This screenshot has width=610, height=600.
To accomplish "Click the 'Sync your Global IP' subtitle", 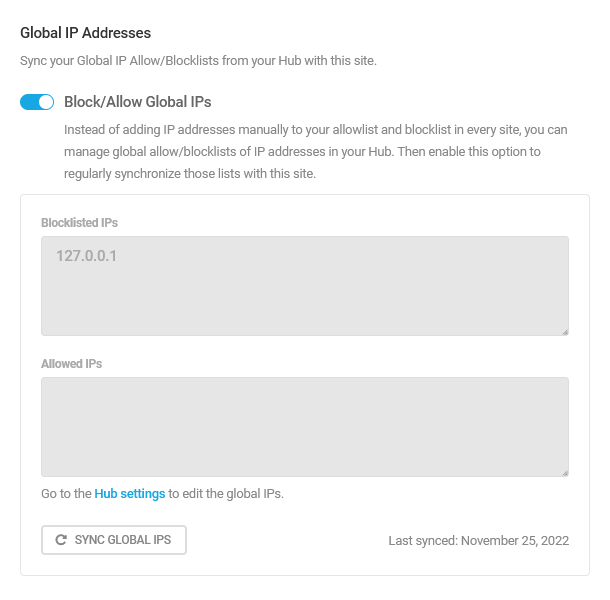I will (198, 61).
